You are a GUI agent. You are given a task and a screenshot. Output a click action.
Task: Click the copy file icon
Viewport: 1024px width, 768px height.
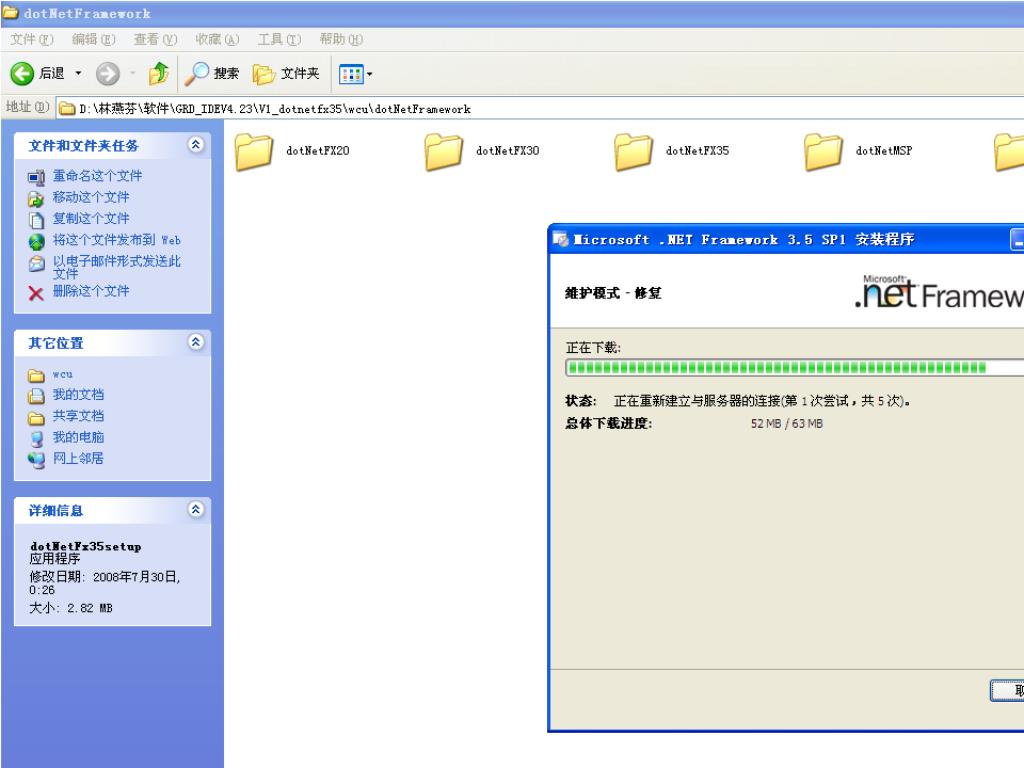(36, 220)
